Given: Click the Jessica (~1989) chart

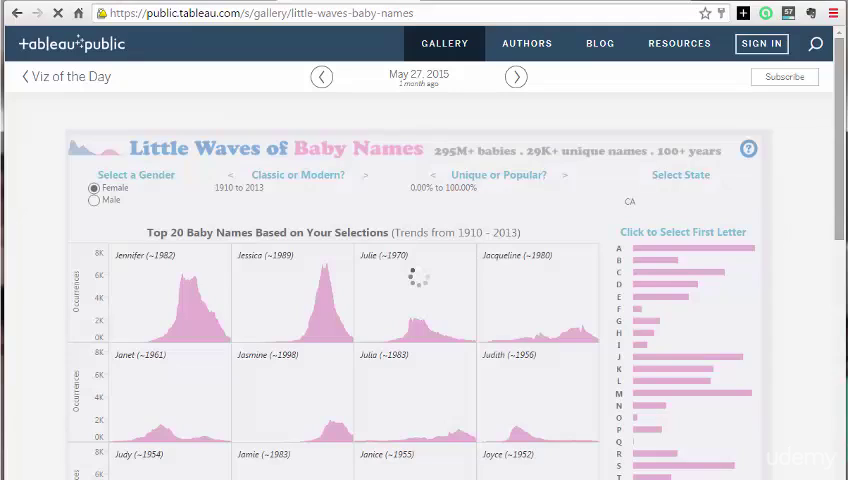Looking at the screenshot, I should [293, 294].
